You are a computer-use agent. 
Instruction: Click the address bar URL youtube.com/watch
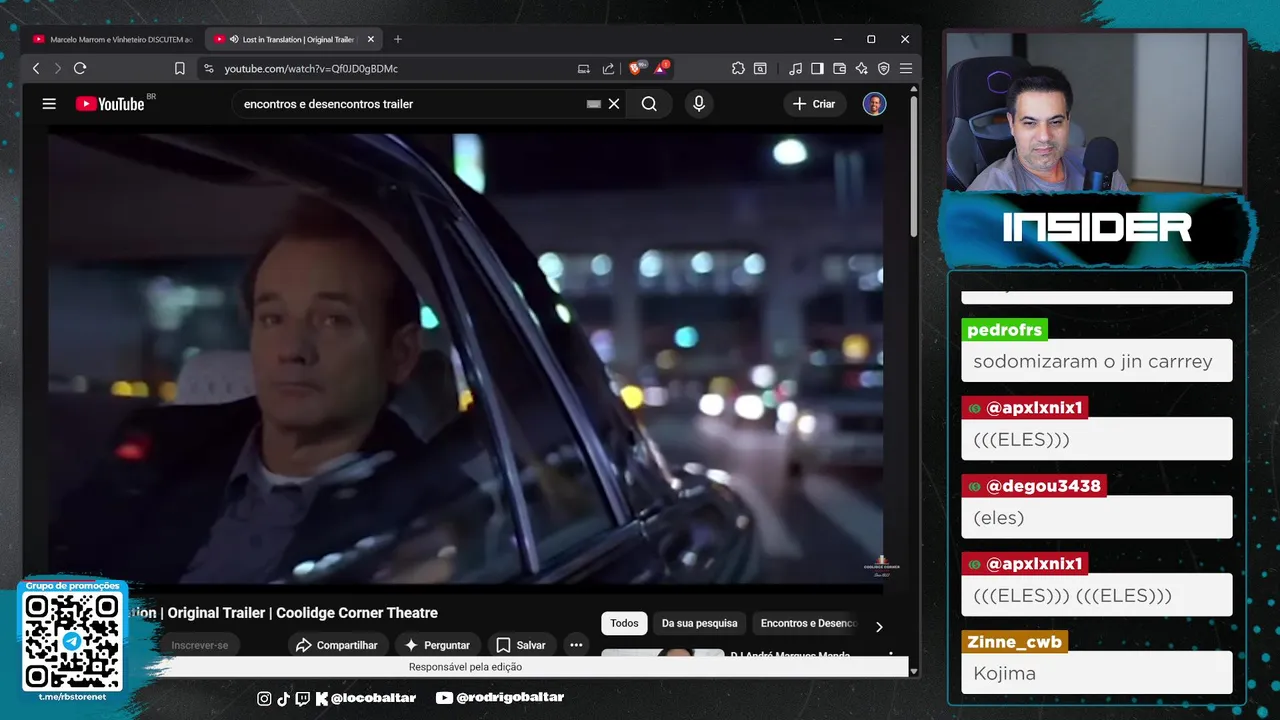[311, 68]
